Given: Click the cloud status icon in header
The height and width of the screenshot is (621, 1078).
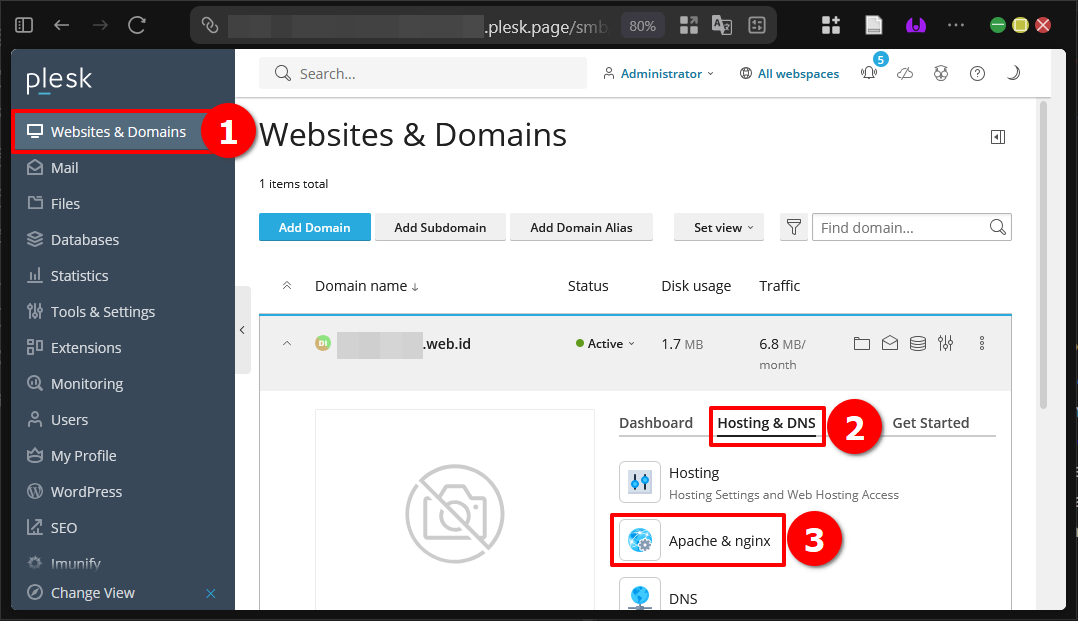Looking at the screenshot, I should pyautogui.click(x=905, y=74).
